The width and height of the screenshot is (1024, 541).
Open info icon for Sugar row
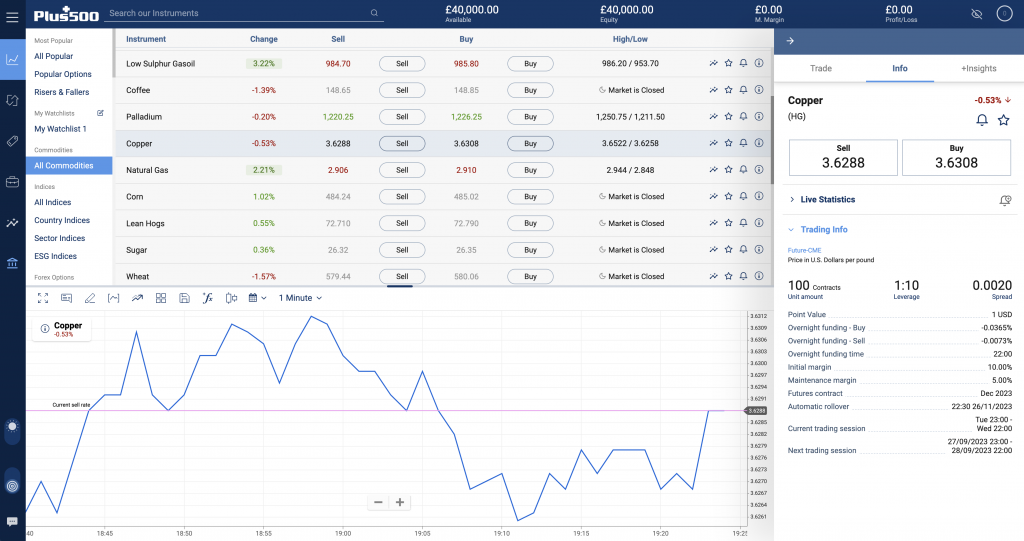coord(759,250)
